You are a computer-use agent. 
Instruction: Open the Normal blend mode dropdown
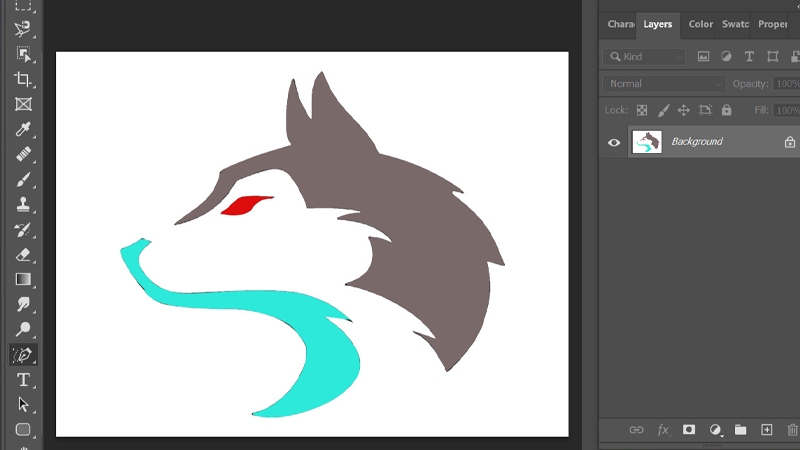663,84
